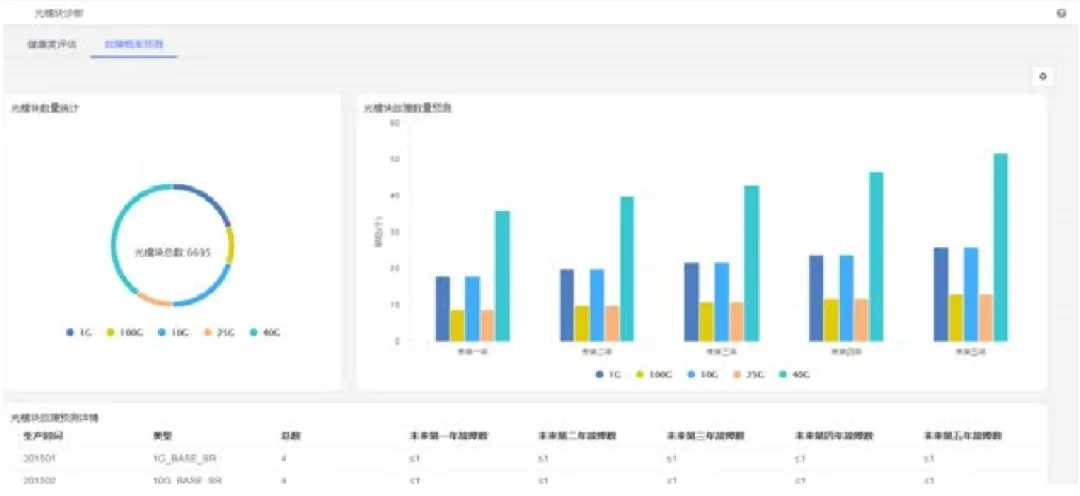Toggle 25G legend under the bar chart

click(747, 374)
